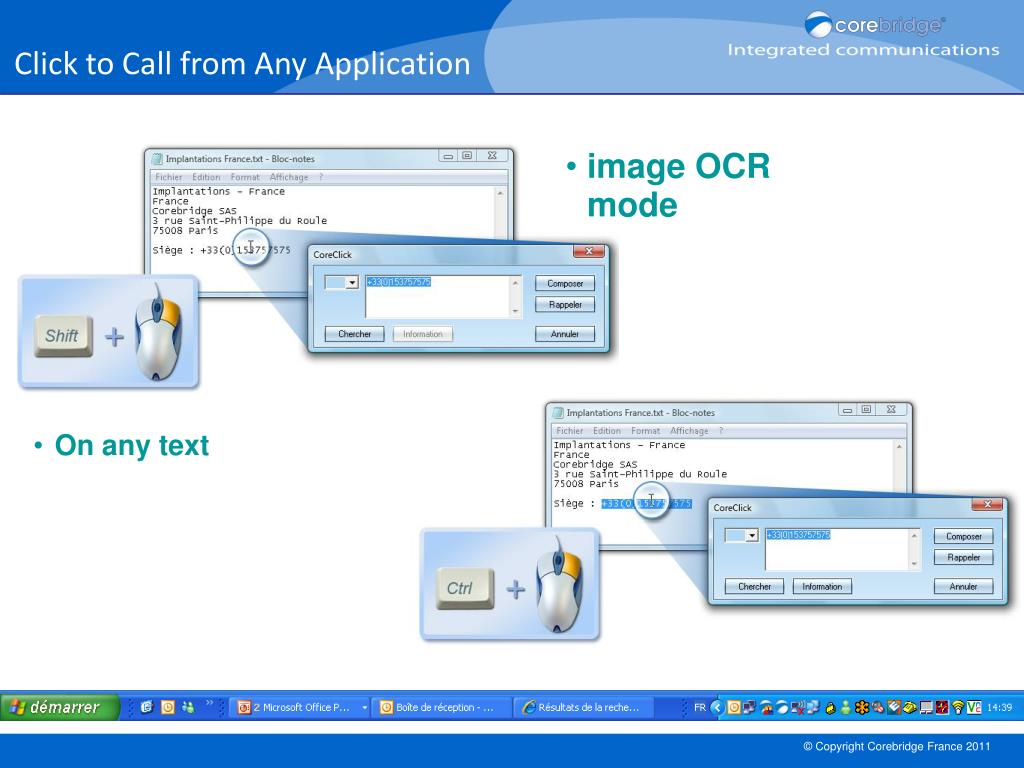
Task: Open Affichage menu in the Ctrl-example Notepad
Action: point(689,431)
